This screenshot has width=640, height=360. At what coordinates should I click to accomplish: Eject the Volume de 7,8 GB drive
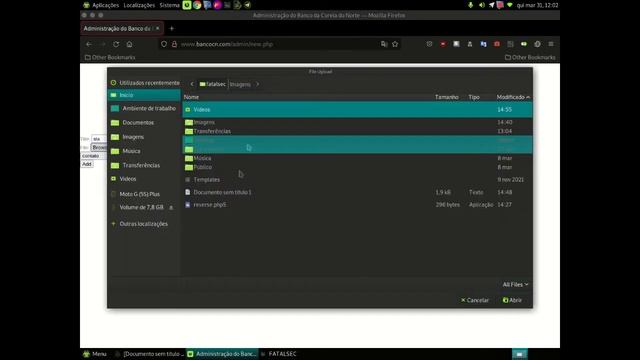tap(171, 208)
